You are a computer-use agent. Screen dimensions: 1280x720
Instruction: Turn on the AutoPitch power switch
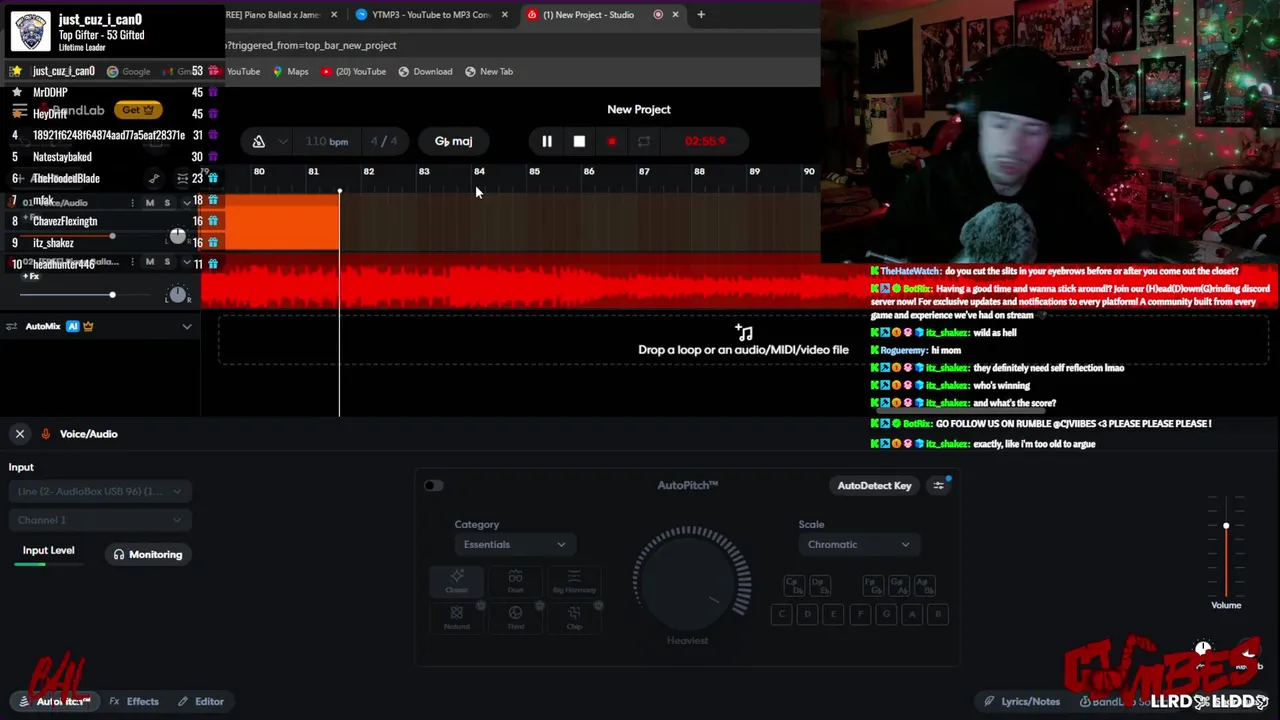pyautogui.click(x=433, y=486)
